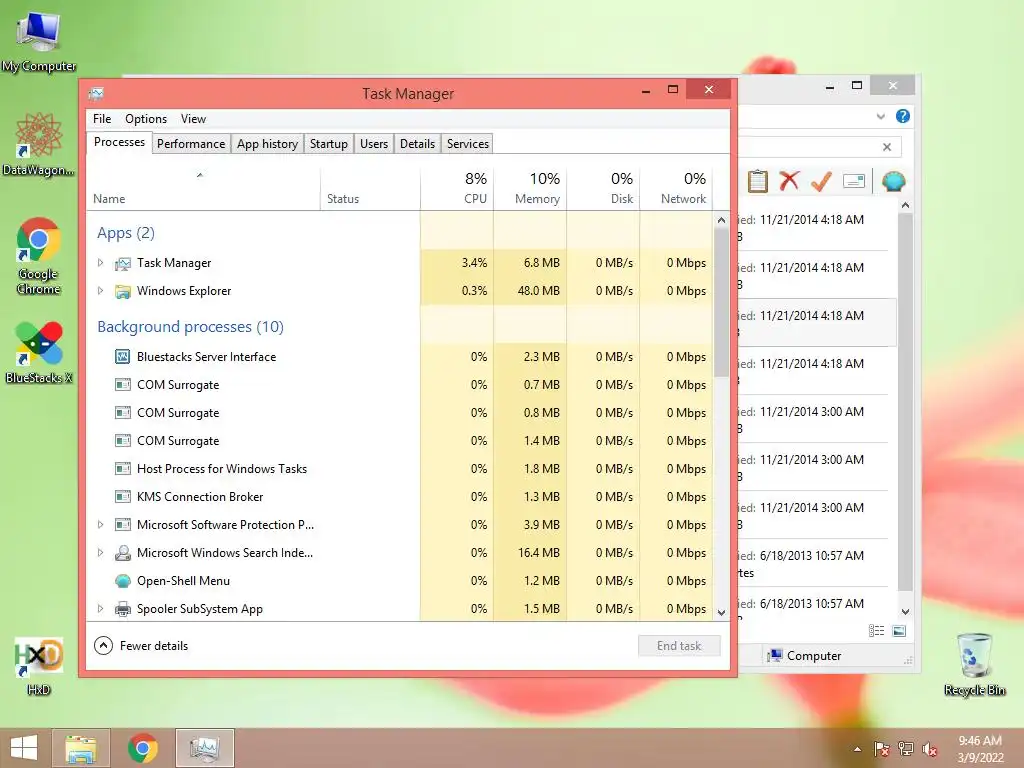Click KMS Connection Broker process icon
This screenshot has width=1024, height=768.
click(122, 497)
